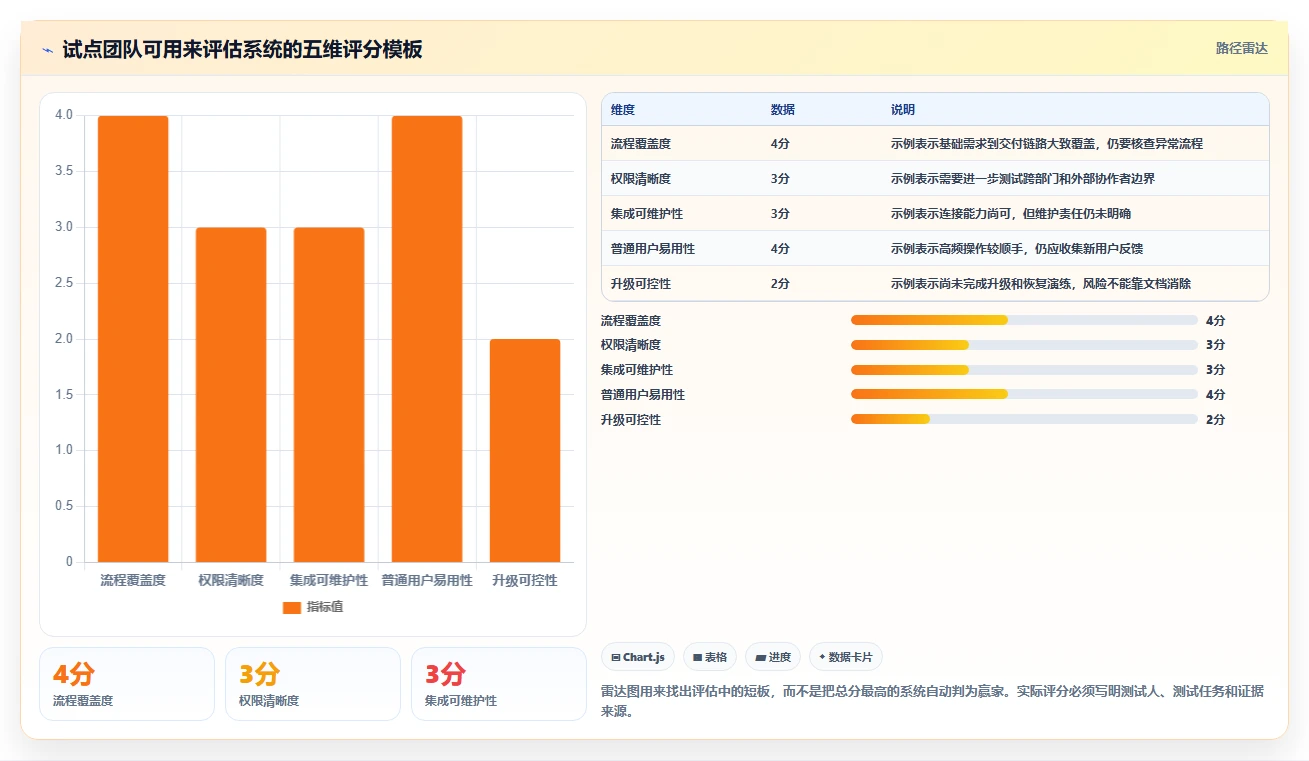Click the 普通用户易用性 bar in chart
The height and width of the screenshot is (761, 1309).
427,339
